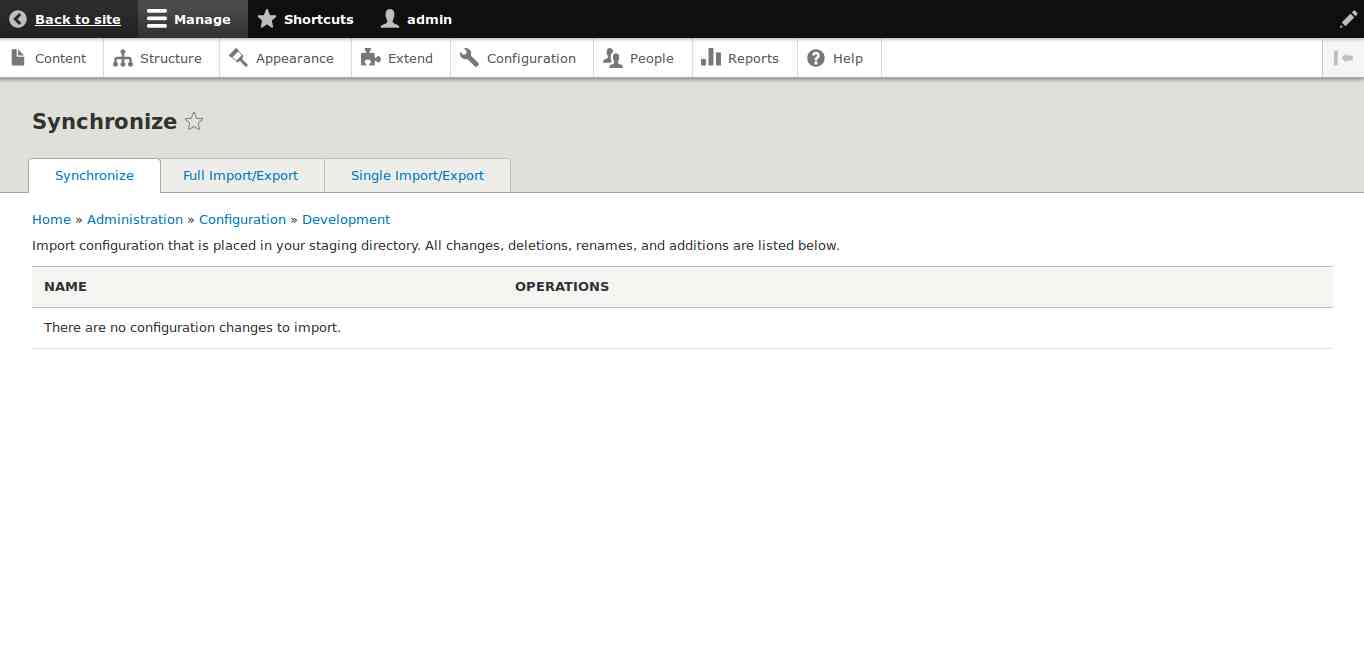Open the People management page

click(640, 58)
